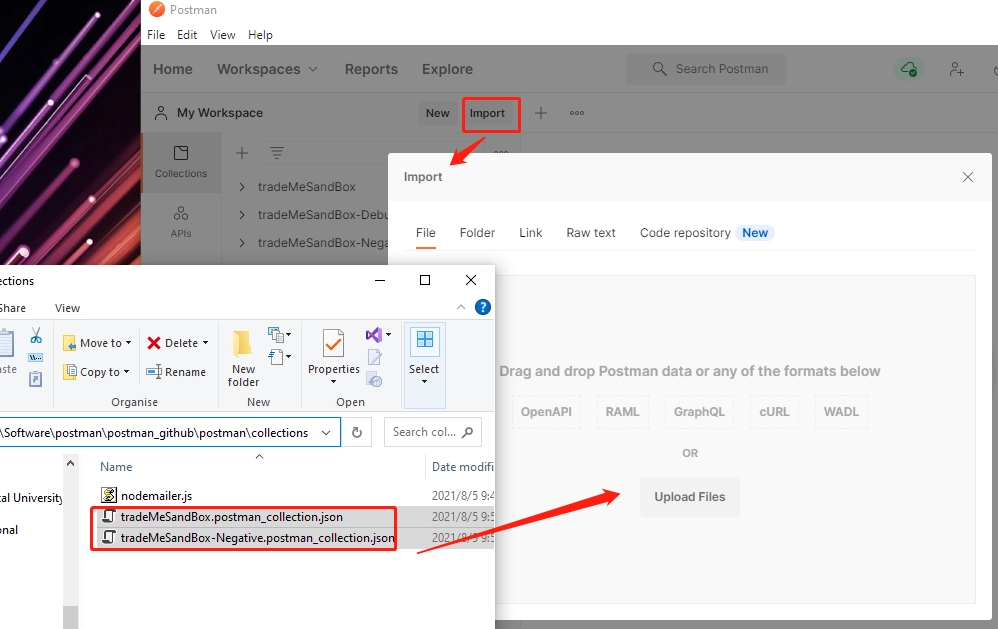
Task: Open the File menu in Postman
Action: tap(156, 35)
